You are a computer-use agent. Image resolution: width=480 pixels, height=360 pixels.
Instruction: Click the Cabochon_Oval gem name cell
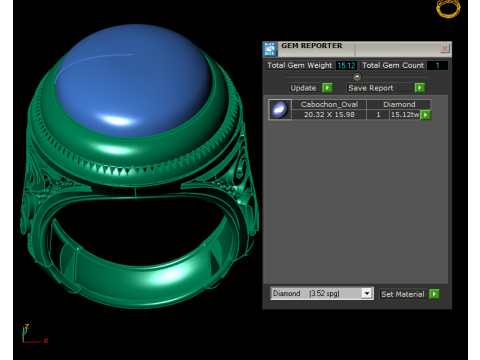[329, 104]
